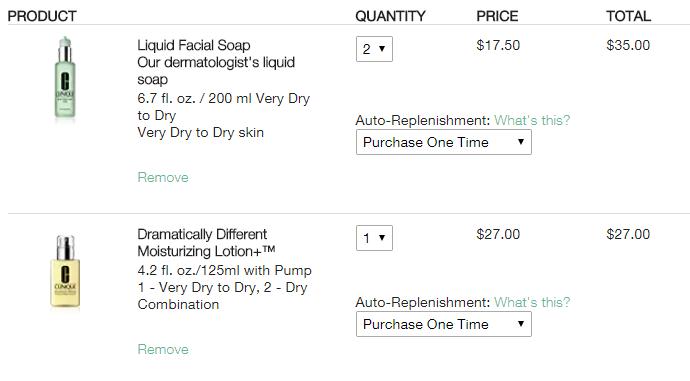Click the dropdown arrow in the soap's Purchase One Time box
The width and height of the screenshot is (690, 381).
click(521, 142)
